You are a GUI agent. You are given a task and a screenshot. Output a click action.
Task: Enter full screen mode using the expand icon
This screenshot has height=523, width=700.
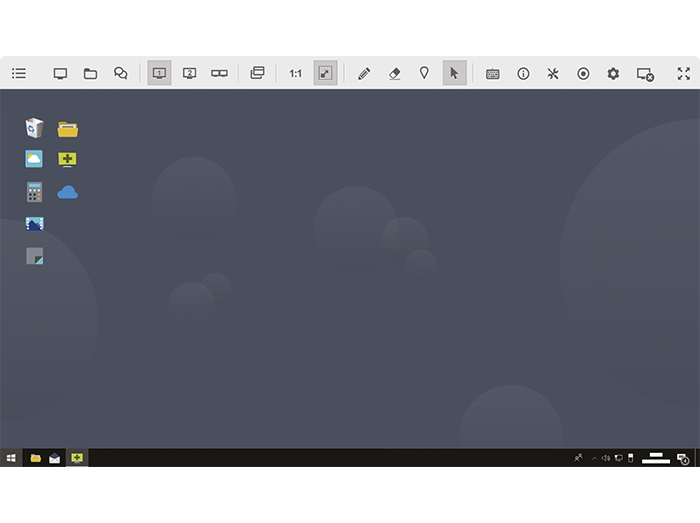point(683,73)
